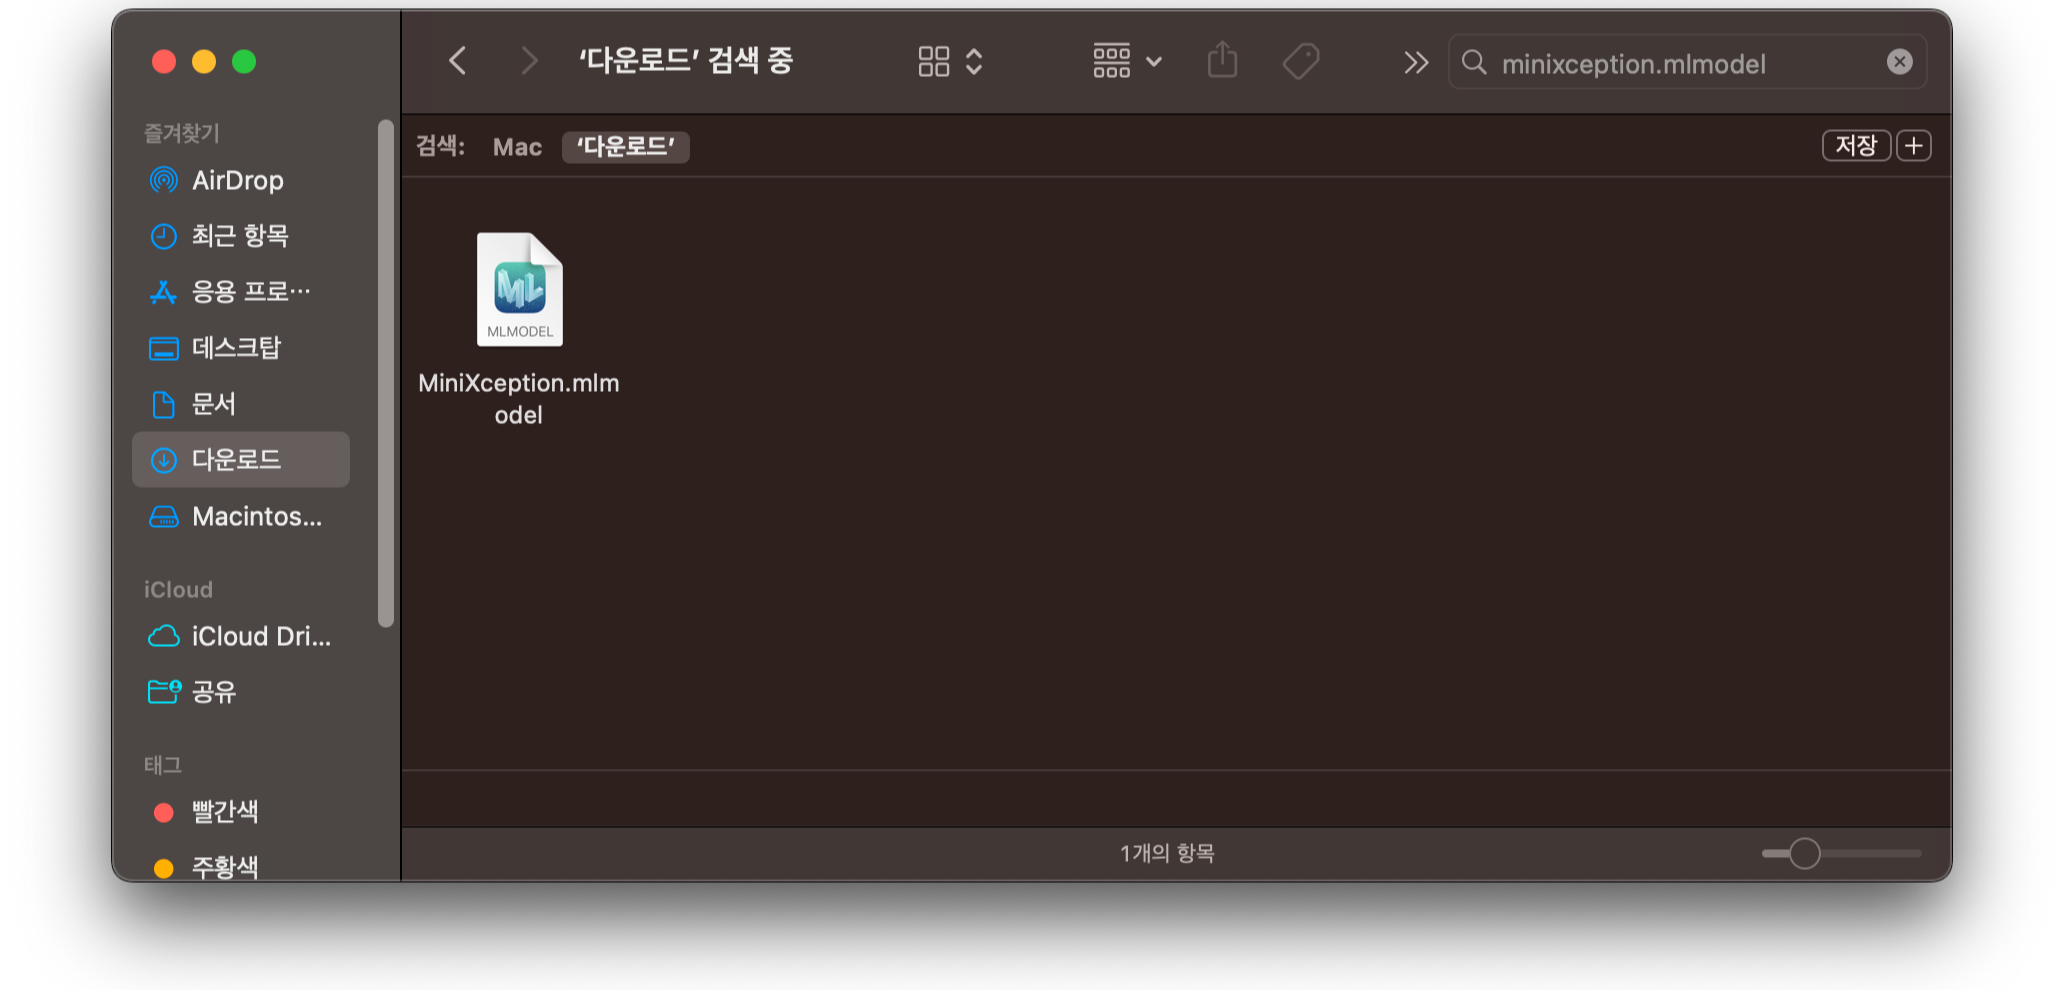Screen dimensions: 2064x990
Task: Clear the search field text
Action: (1900, 62)
